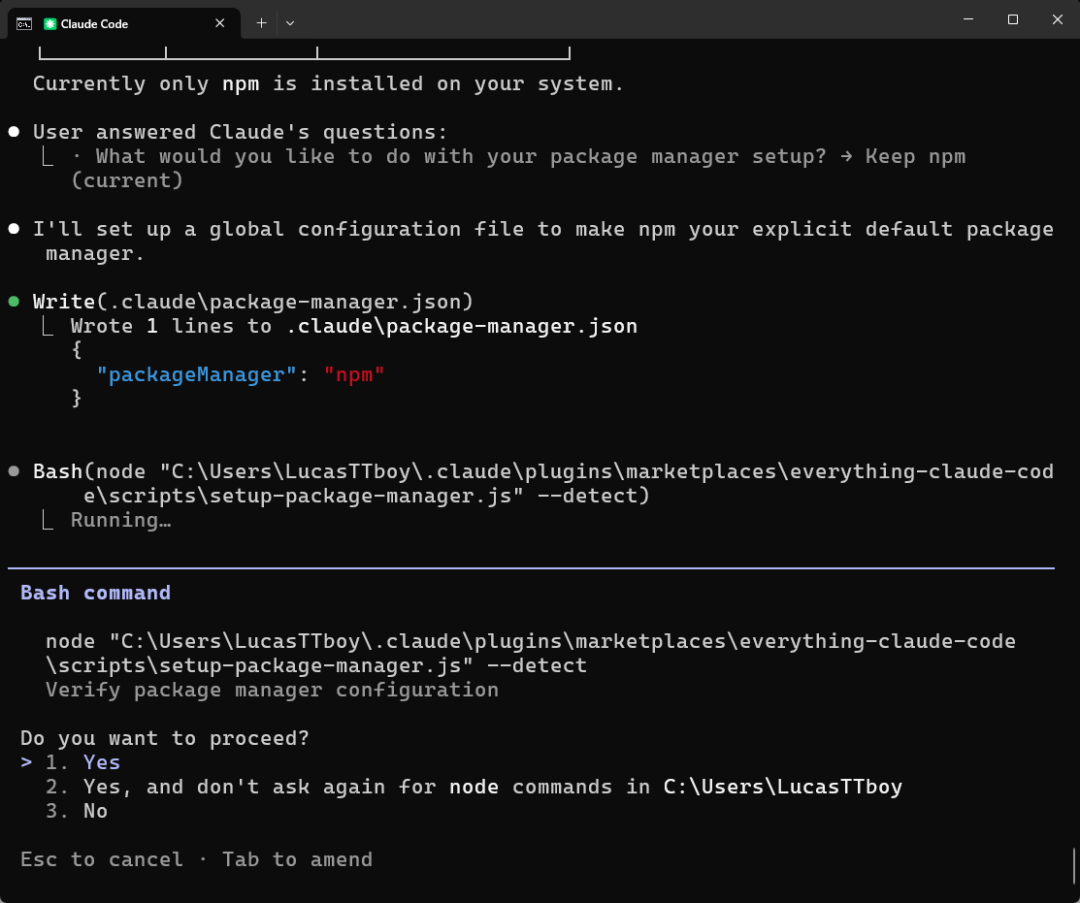Click Wrote 1 lines to result line
Viewport: 1080px width, 903px height.
click(354, 326)
